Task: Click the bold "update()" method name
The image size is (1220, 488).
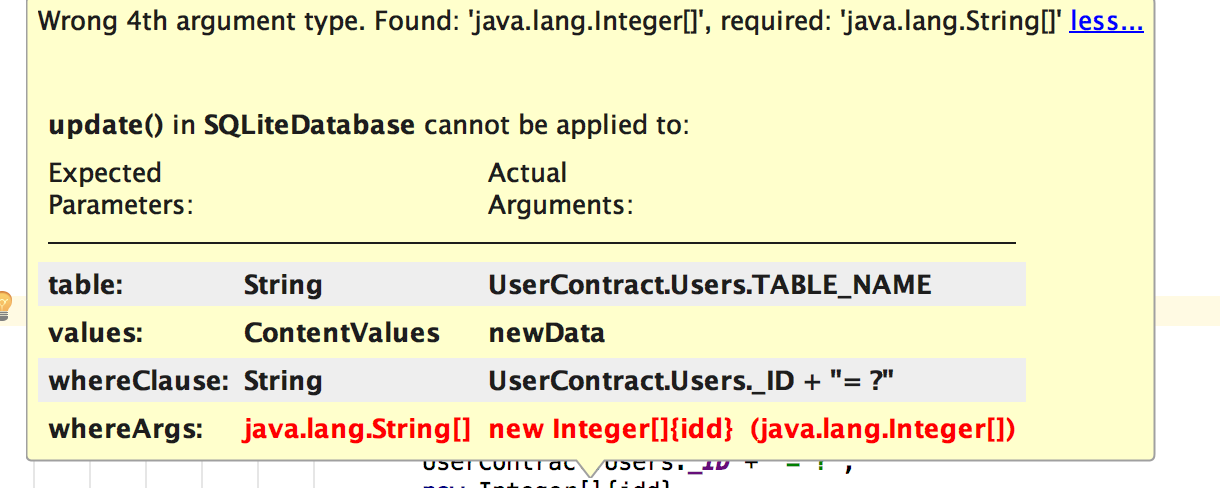Action: click(105, 126)
